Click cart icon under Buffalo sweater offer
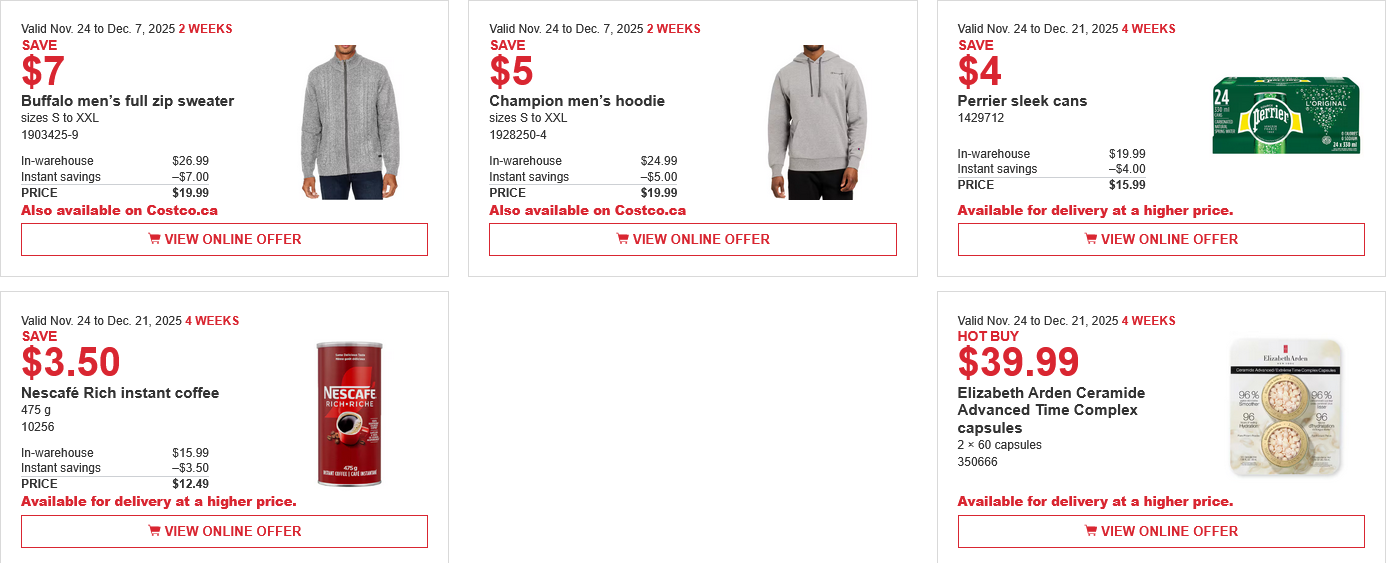This screenshot has width=1389, height=563. tap(154, 239)
